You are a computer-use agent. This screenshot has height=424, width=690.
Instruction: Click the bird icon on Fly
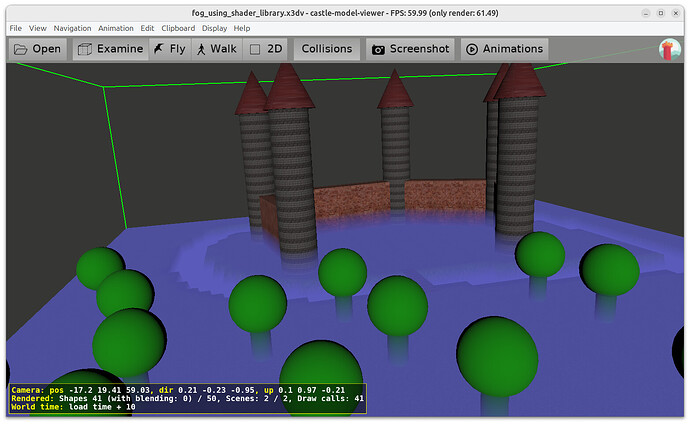click(x=158, y=49)
